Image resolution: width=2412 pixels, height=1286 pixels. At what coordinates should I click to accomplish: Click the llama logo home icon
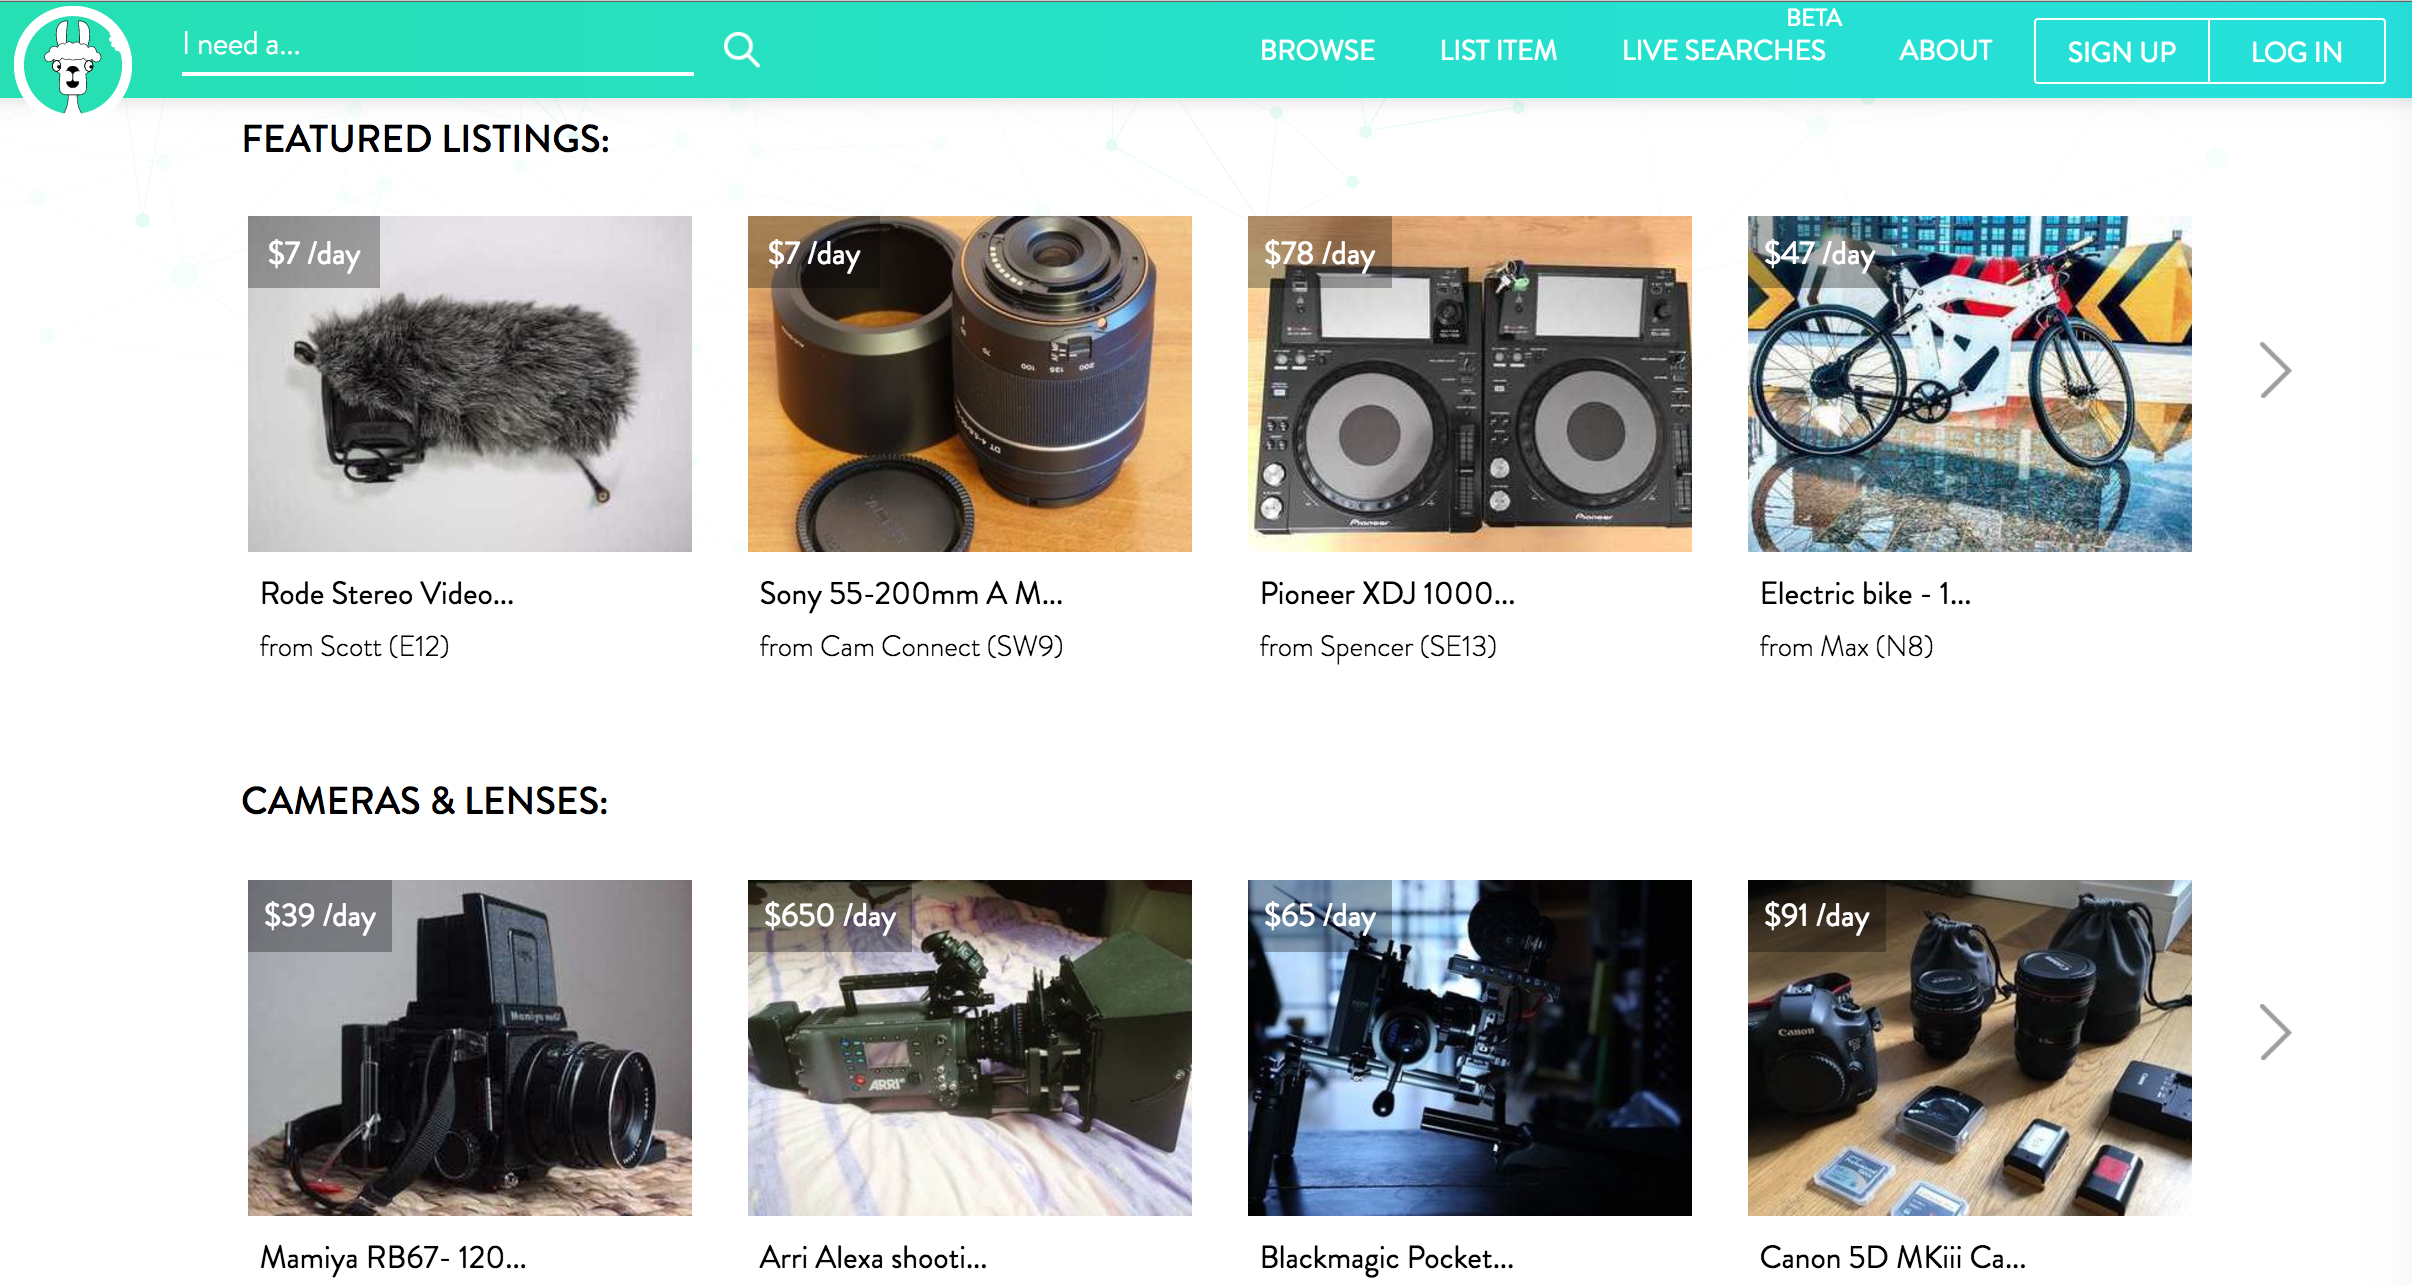click(x=73, y=62)
